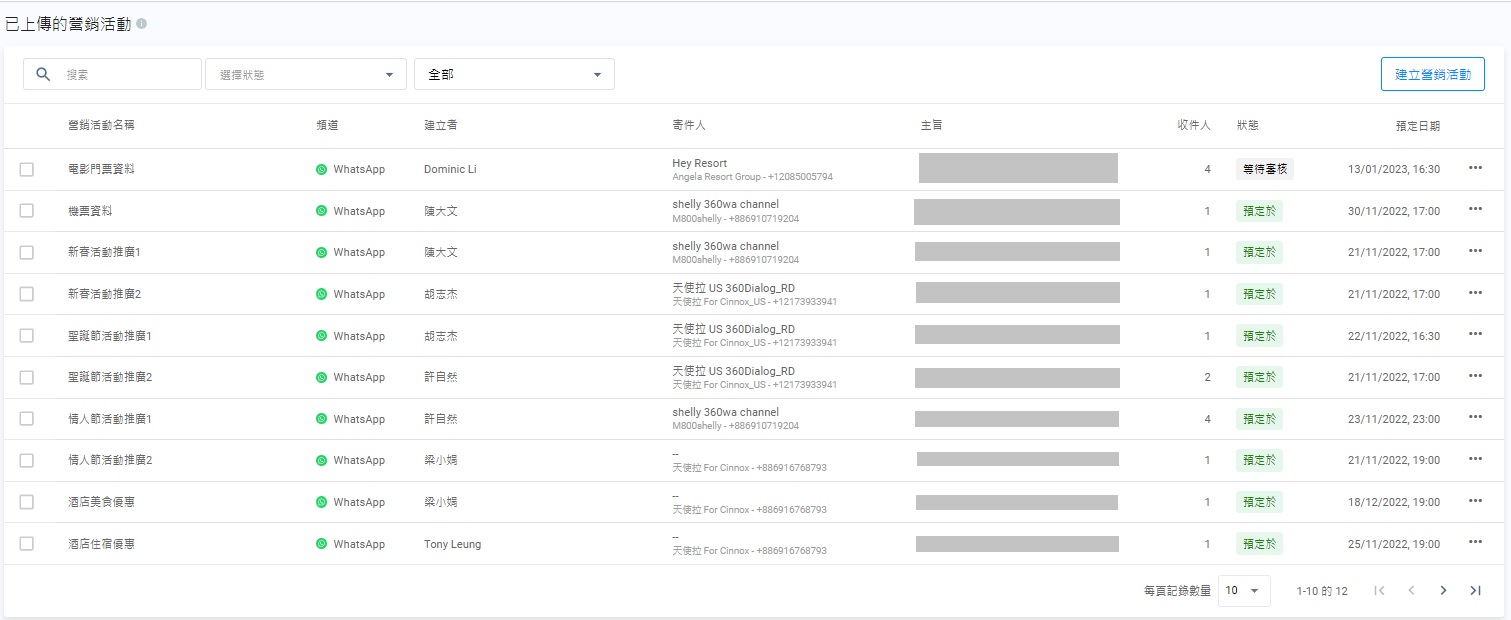The width and height of the screenshot is (1511, 620).
Task: Open the 聖誕節活動推廣1 campaign name
Action: tap(110, 336)
